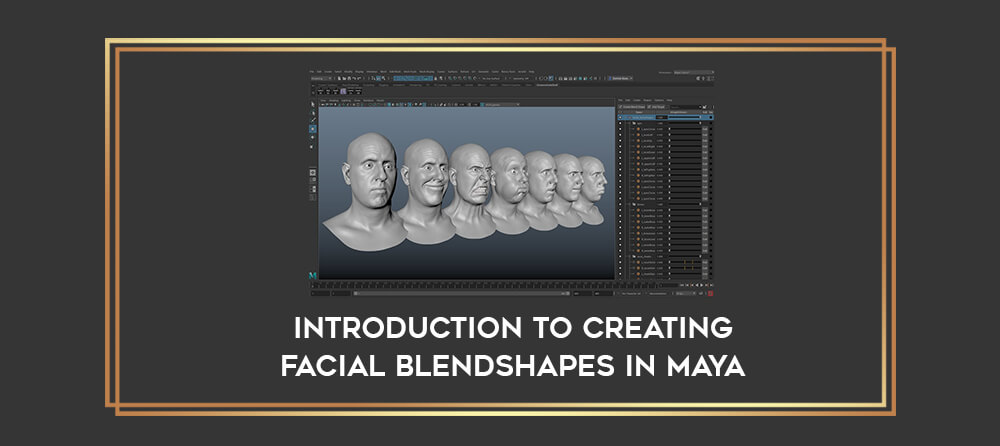Switch to the Scale tool
The height and width of the screenshot is (446, 1000).
(312, 147)
